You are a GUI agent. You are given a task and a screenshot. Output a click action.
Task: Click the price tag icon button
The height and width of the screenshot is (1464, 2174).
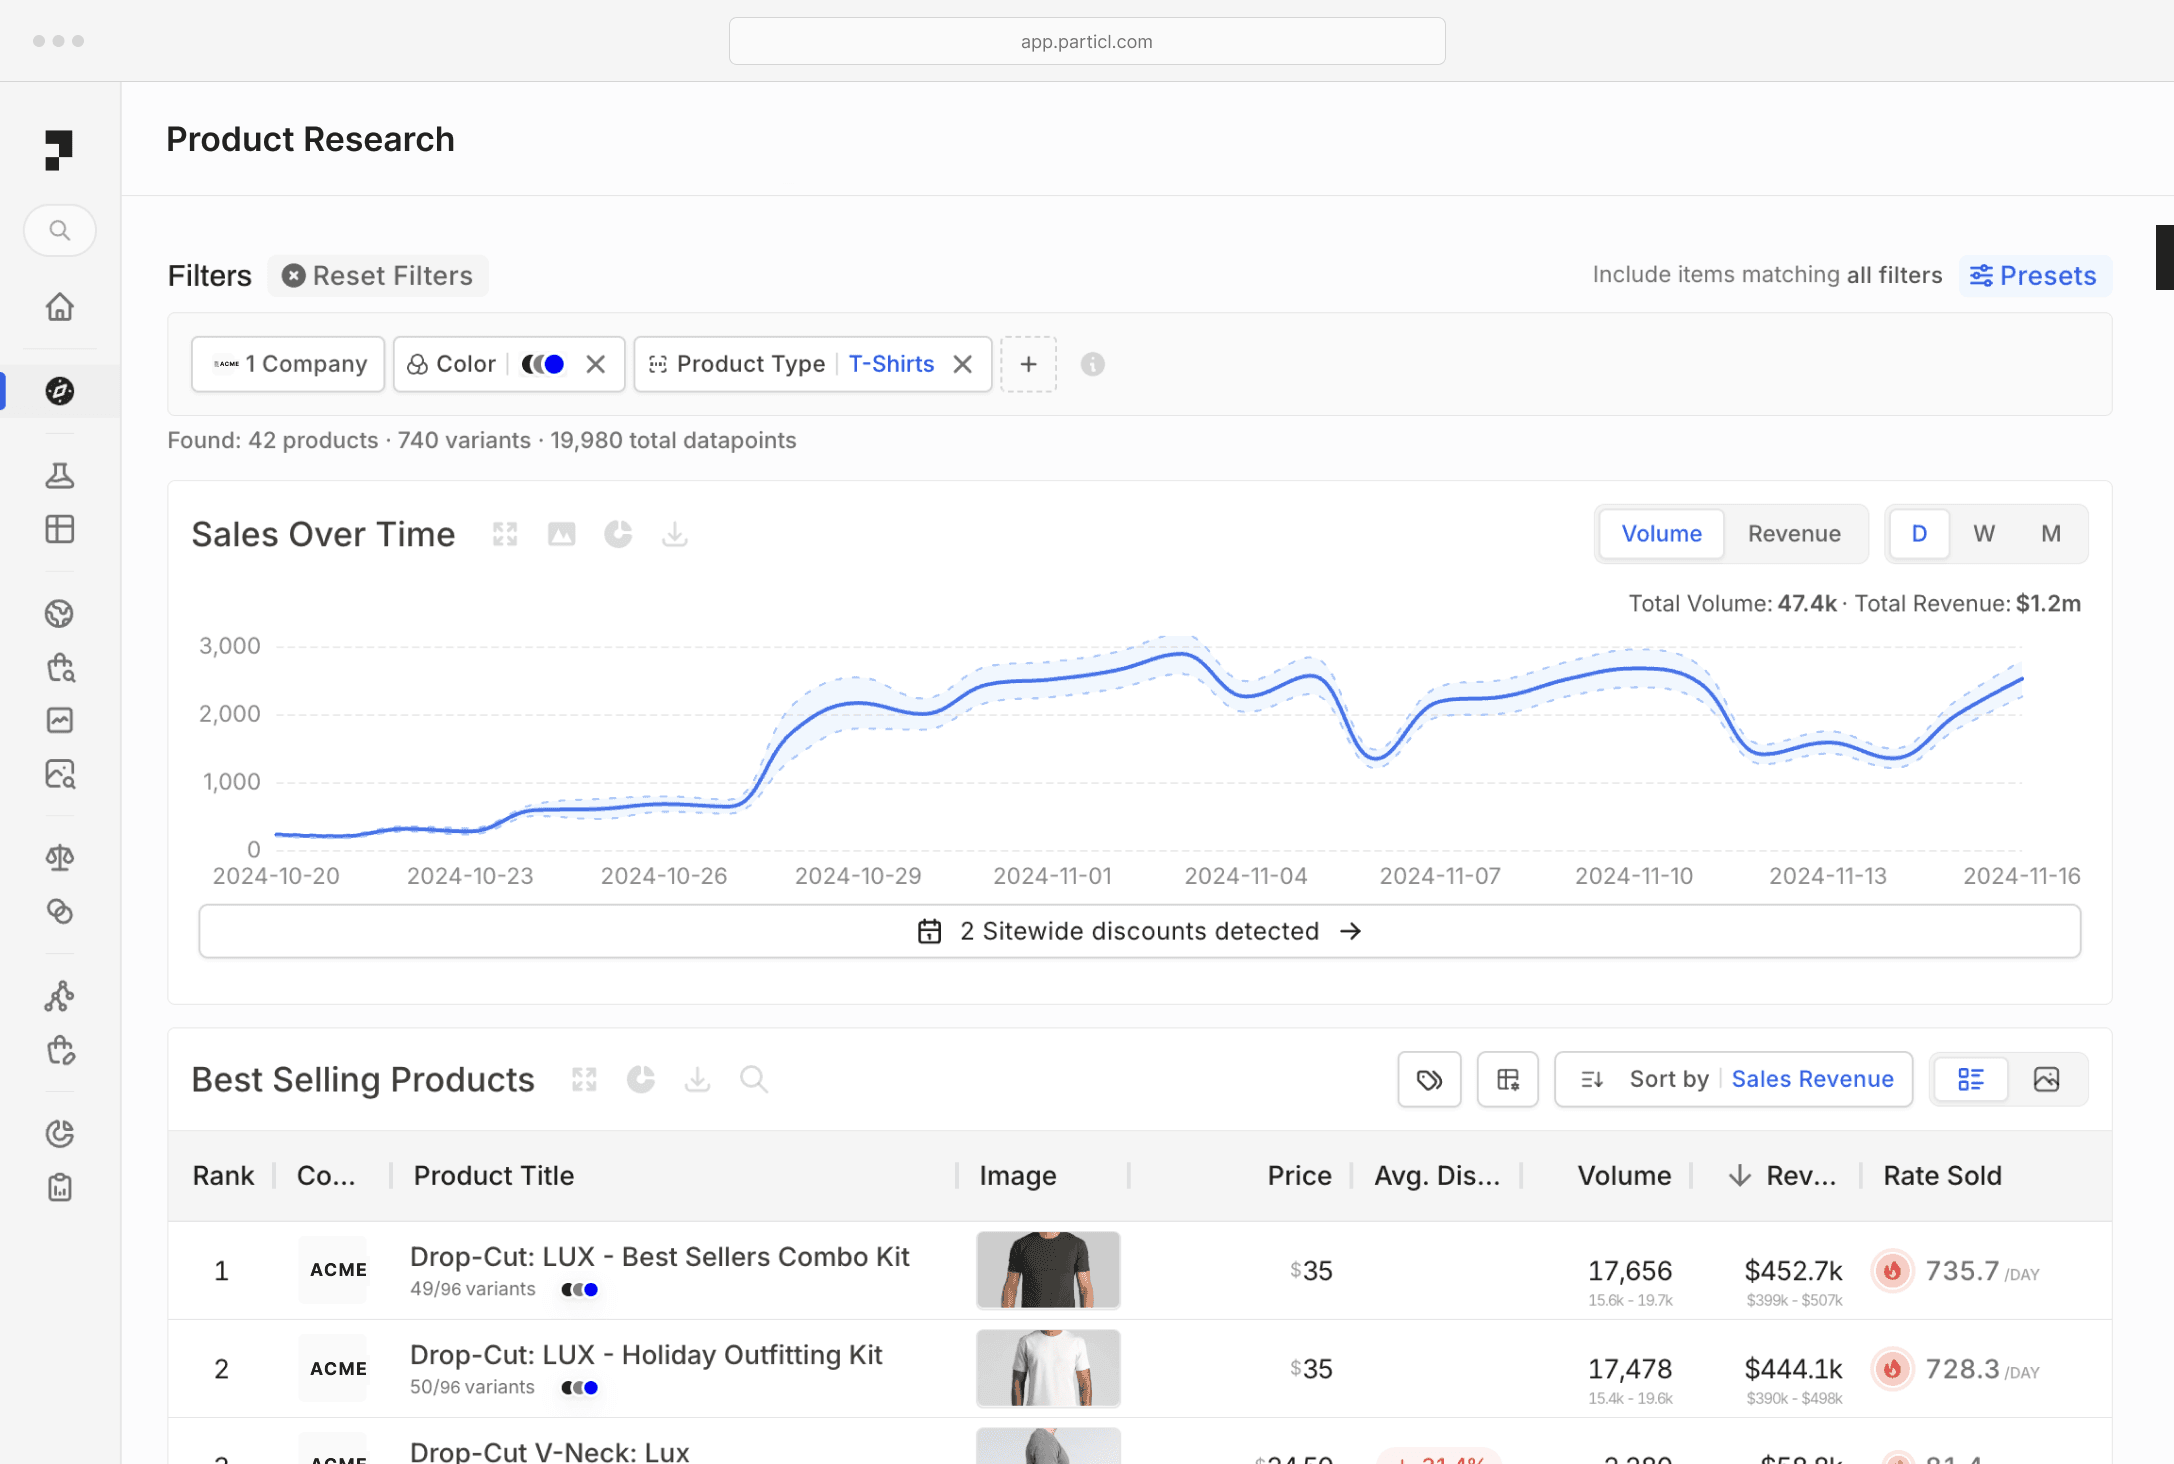[1429, 1079]
